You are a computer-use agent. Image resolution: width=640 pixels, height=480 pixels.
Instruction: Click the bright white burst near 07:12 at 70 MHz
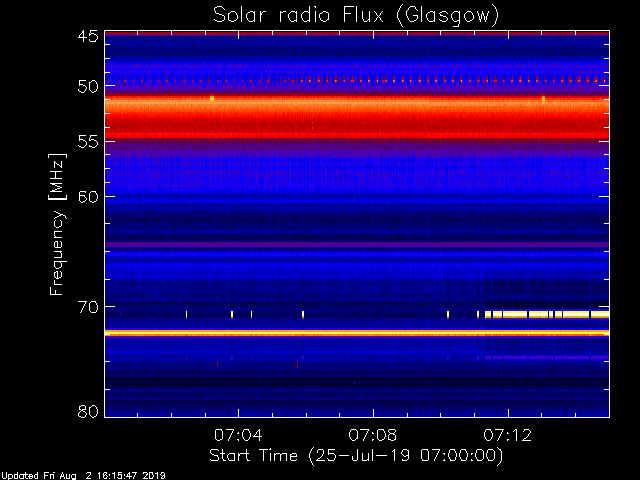click(547, 314)
